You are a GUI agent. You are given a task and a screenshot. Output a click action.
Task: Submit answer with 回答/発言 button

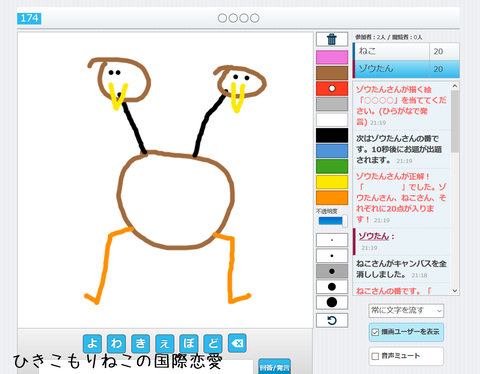274,367
